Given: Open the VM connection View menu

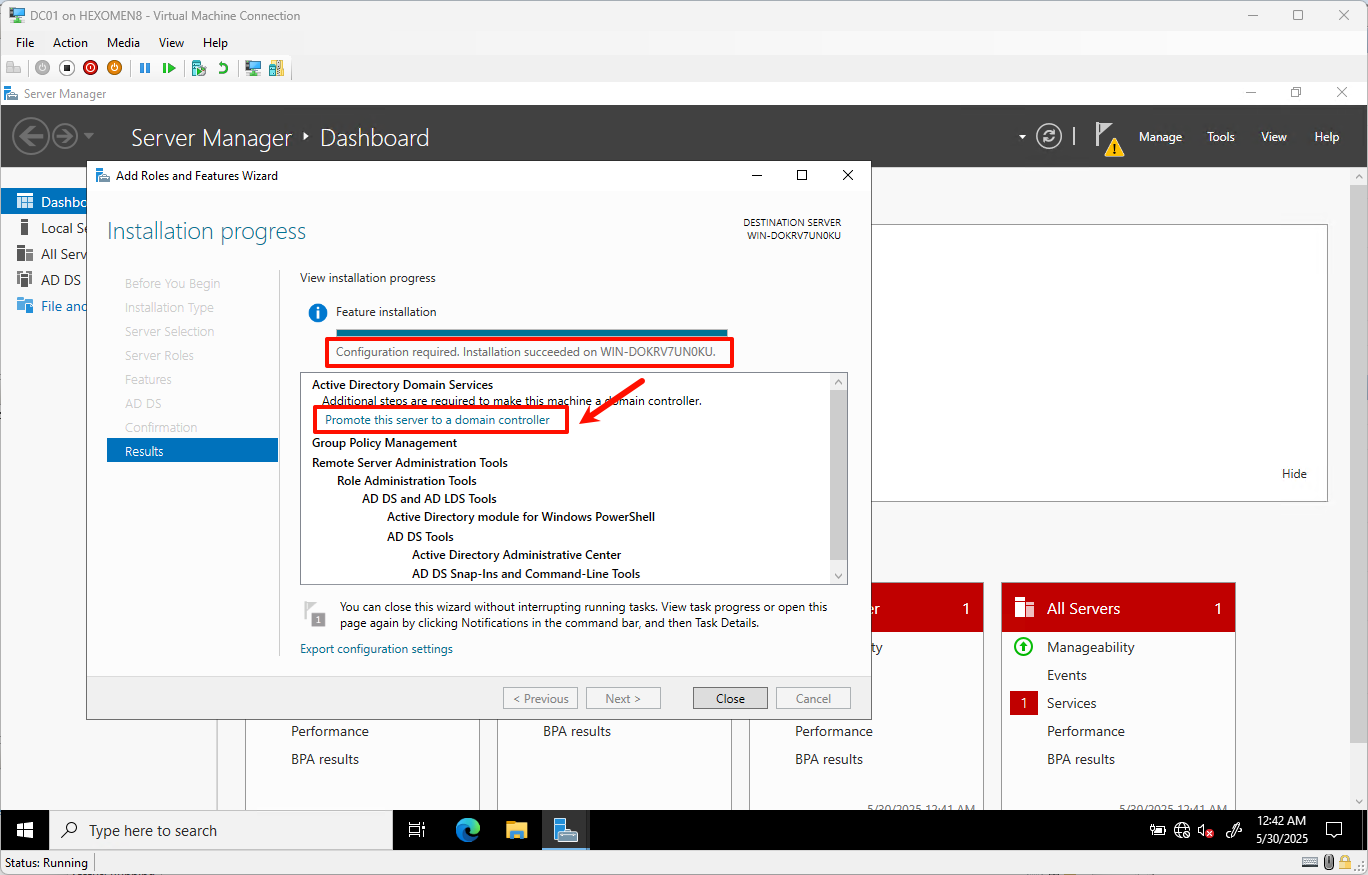Looking at the screenshot, I should click(x=171, y=43).
